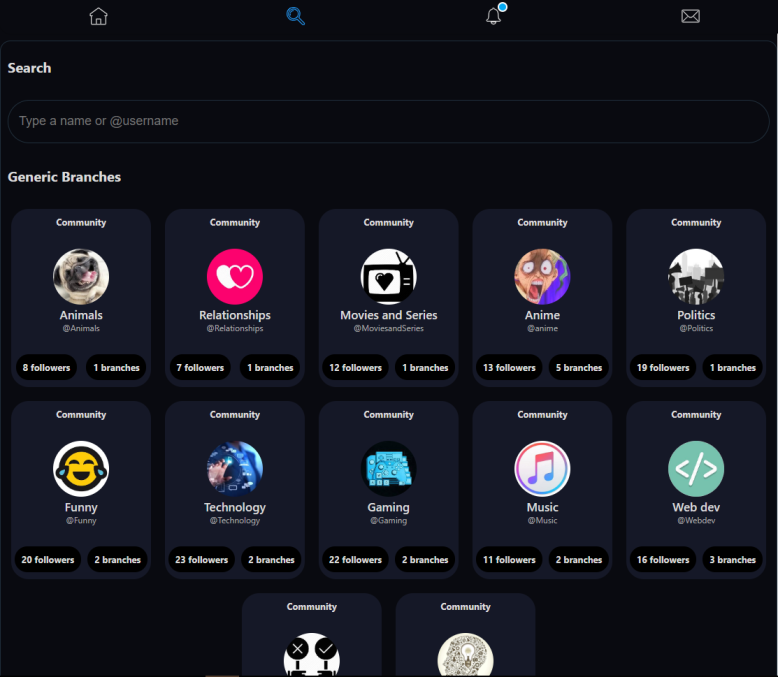View Web dev 16 followers
778x677 pixels.
click(663, 560)
